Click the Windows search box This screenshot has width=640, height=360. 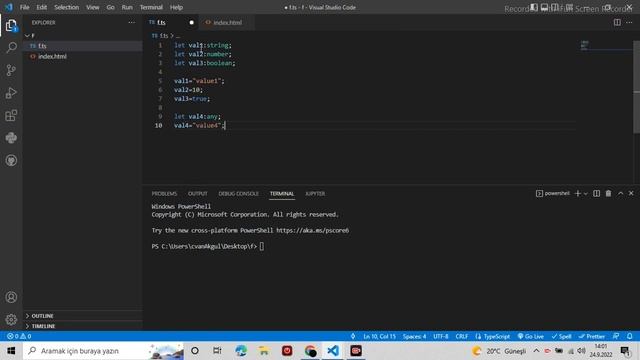(x=103, y=351)
